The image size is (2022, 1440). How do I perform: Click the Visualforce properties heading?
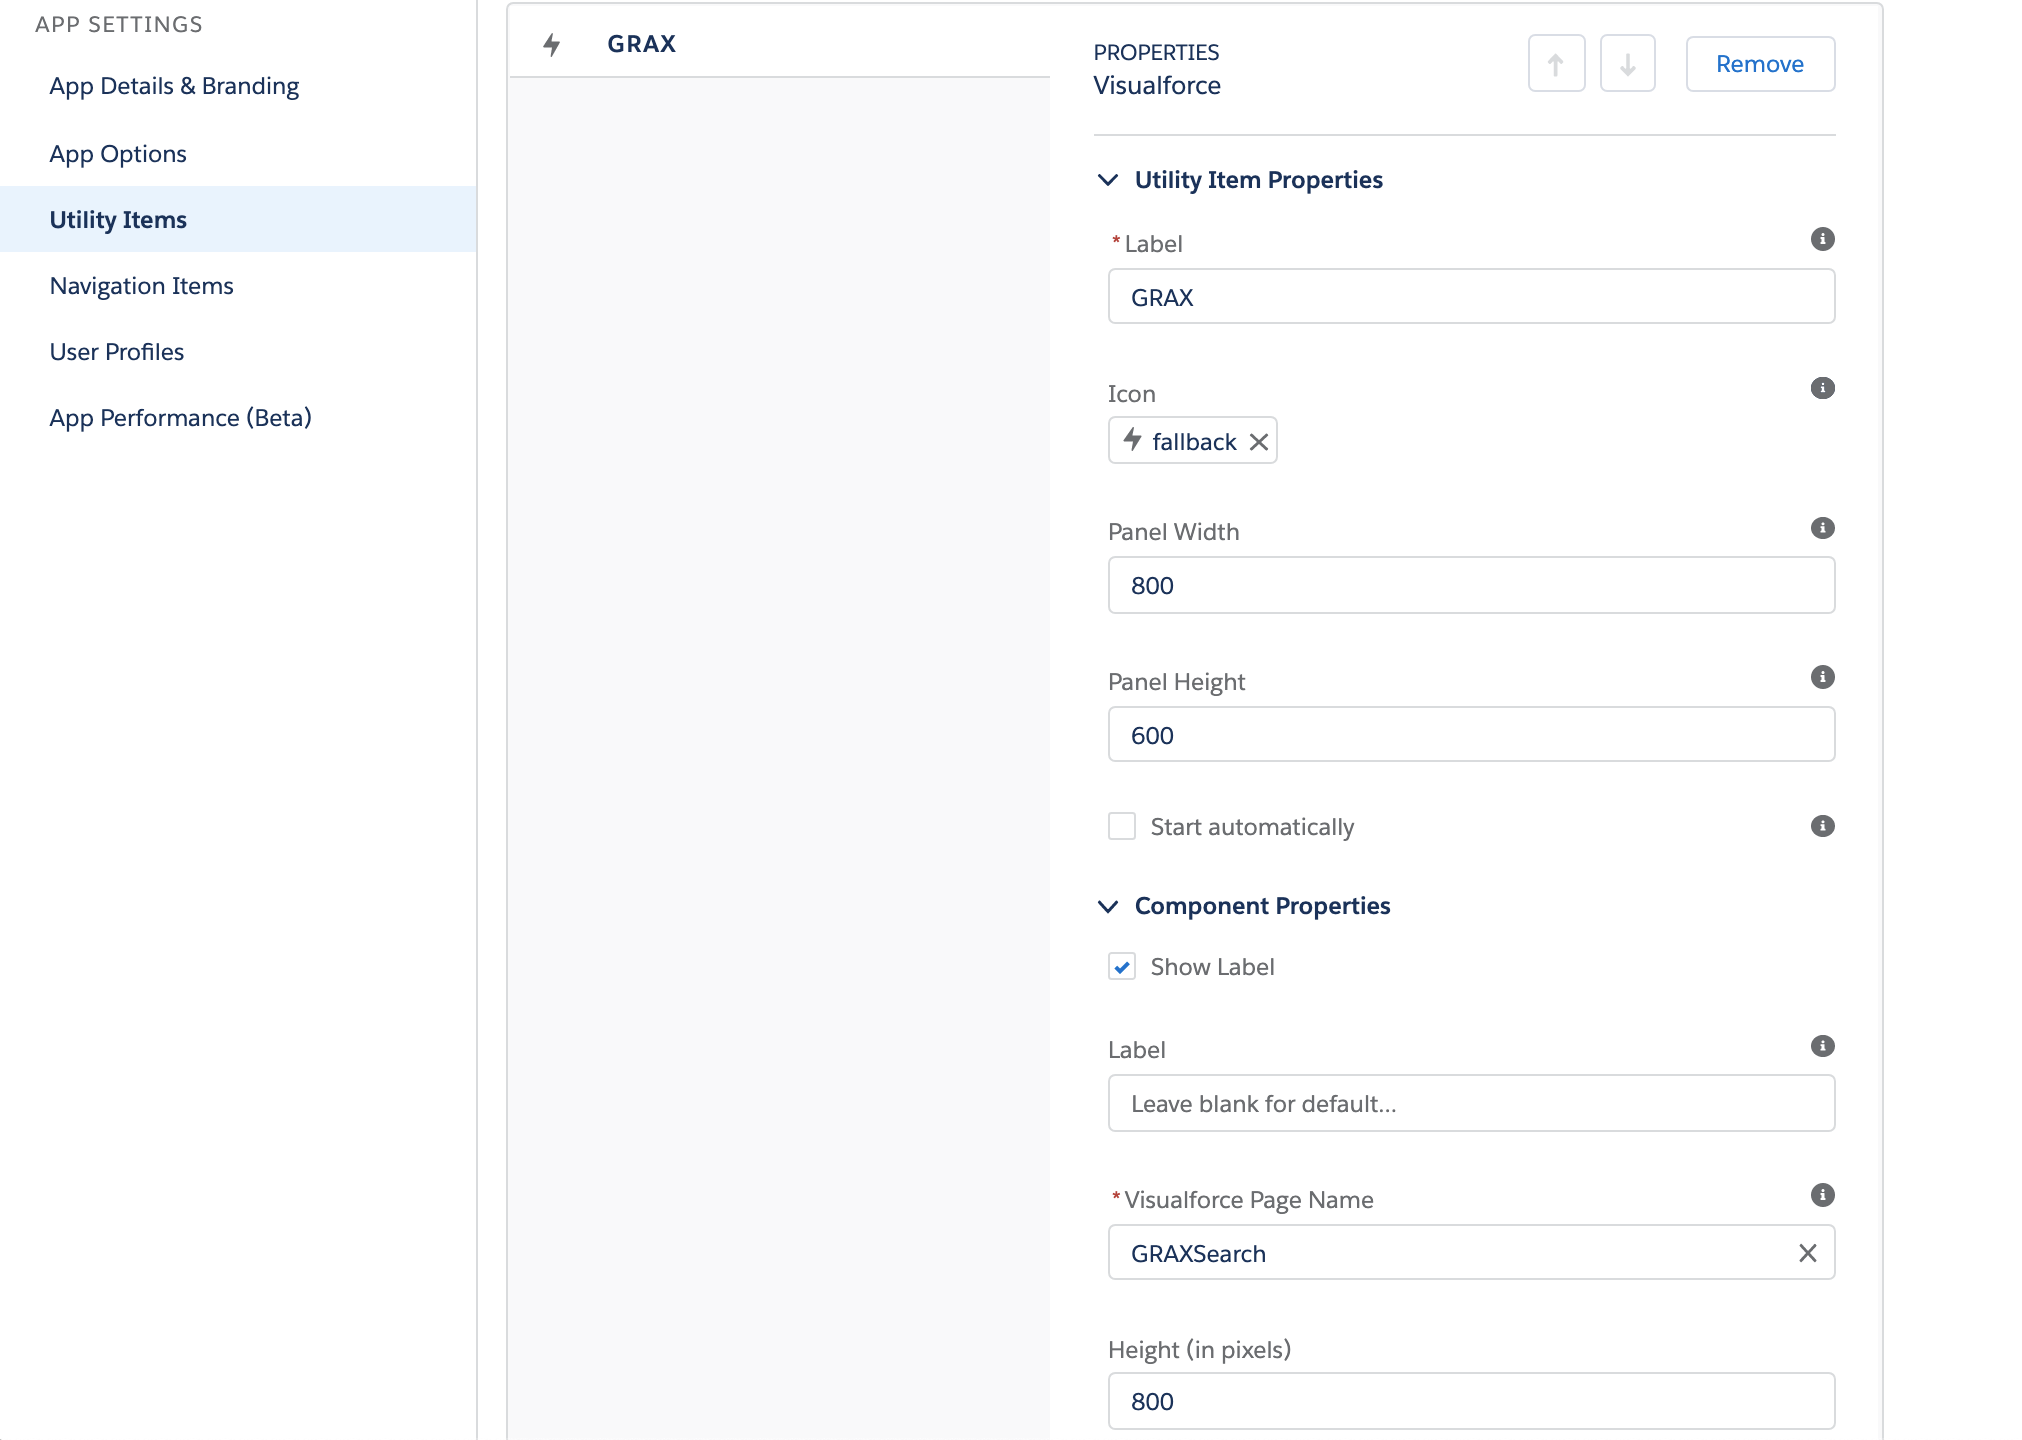pos(1157,86)
